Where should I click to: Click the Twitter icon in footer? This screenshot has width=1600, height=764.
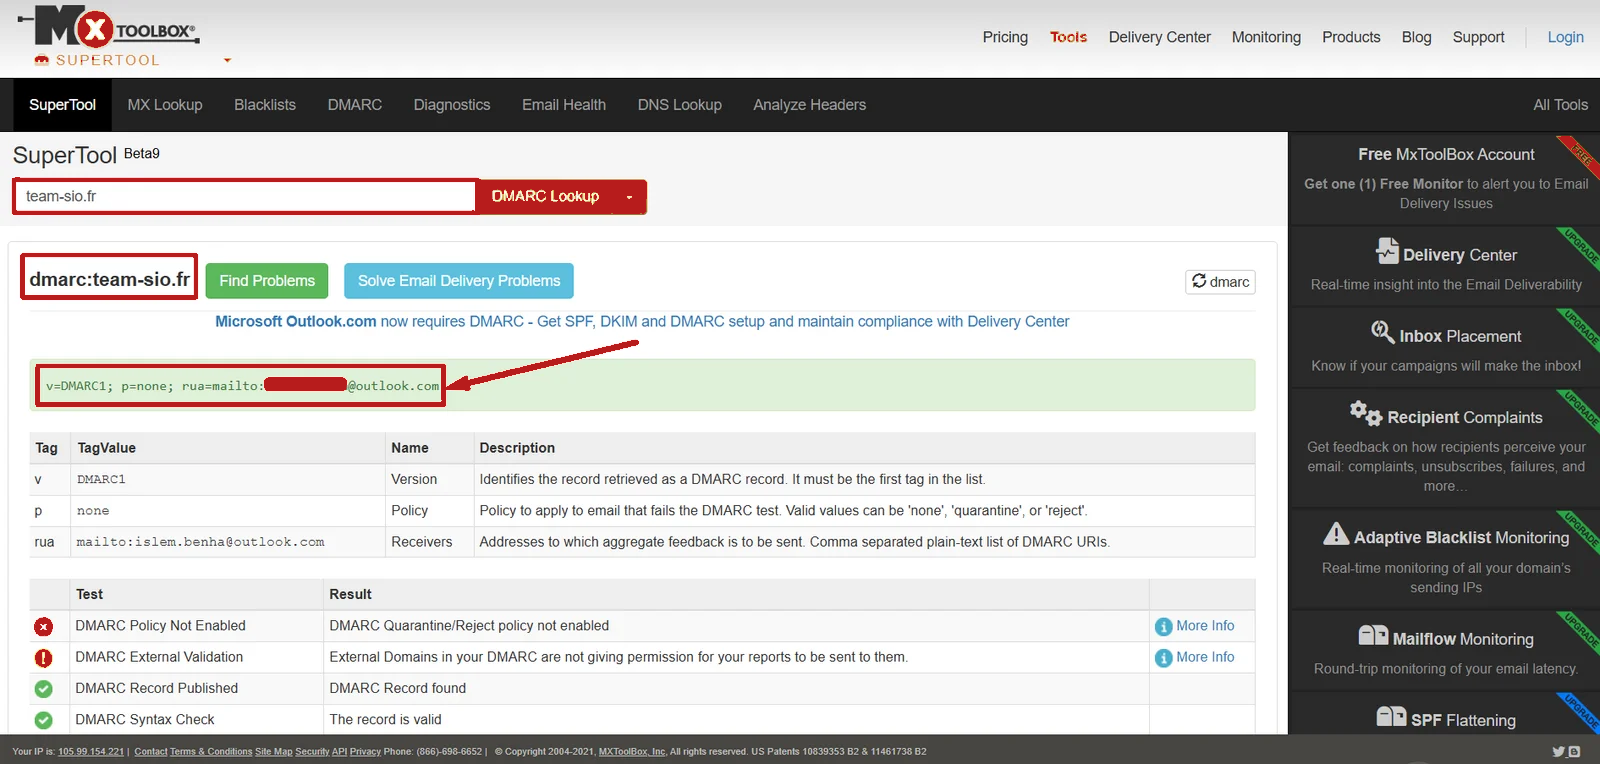click(x=1558, y=752)
